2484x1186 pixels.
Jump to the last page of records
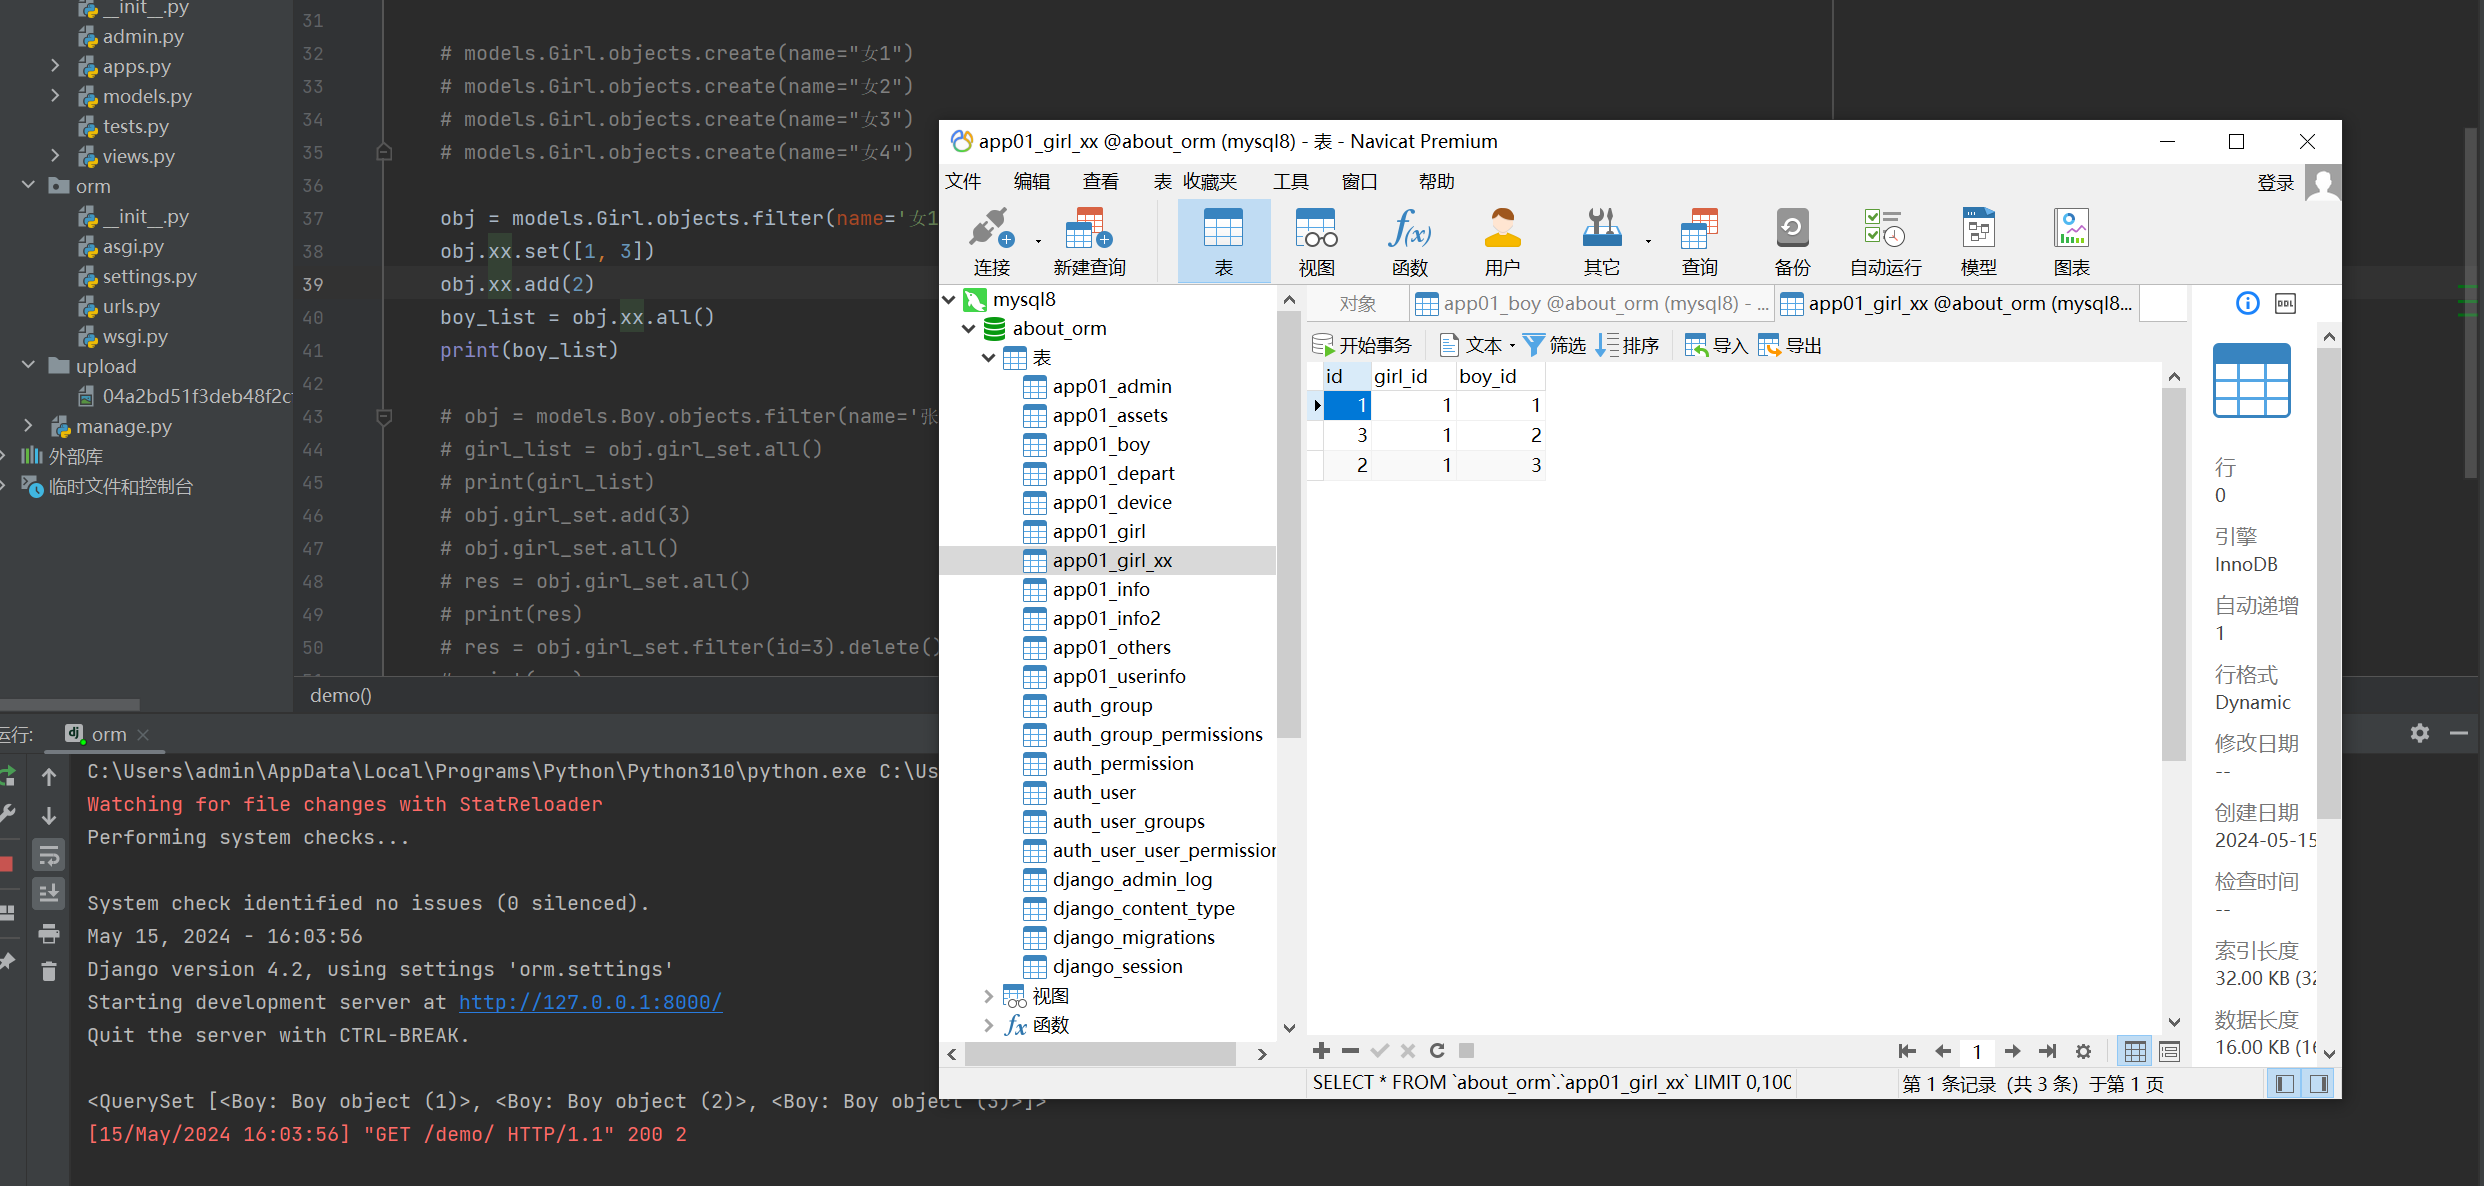(x=2047, y=1051)
